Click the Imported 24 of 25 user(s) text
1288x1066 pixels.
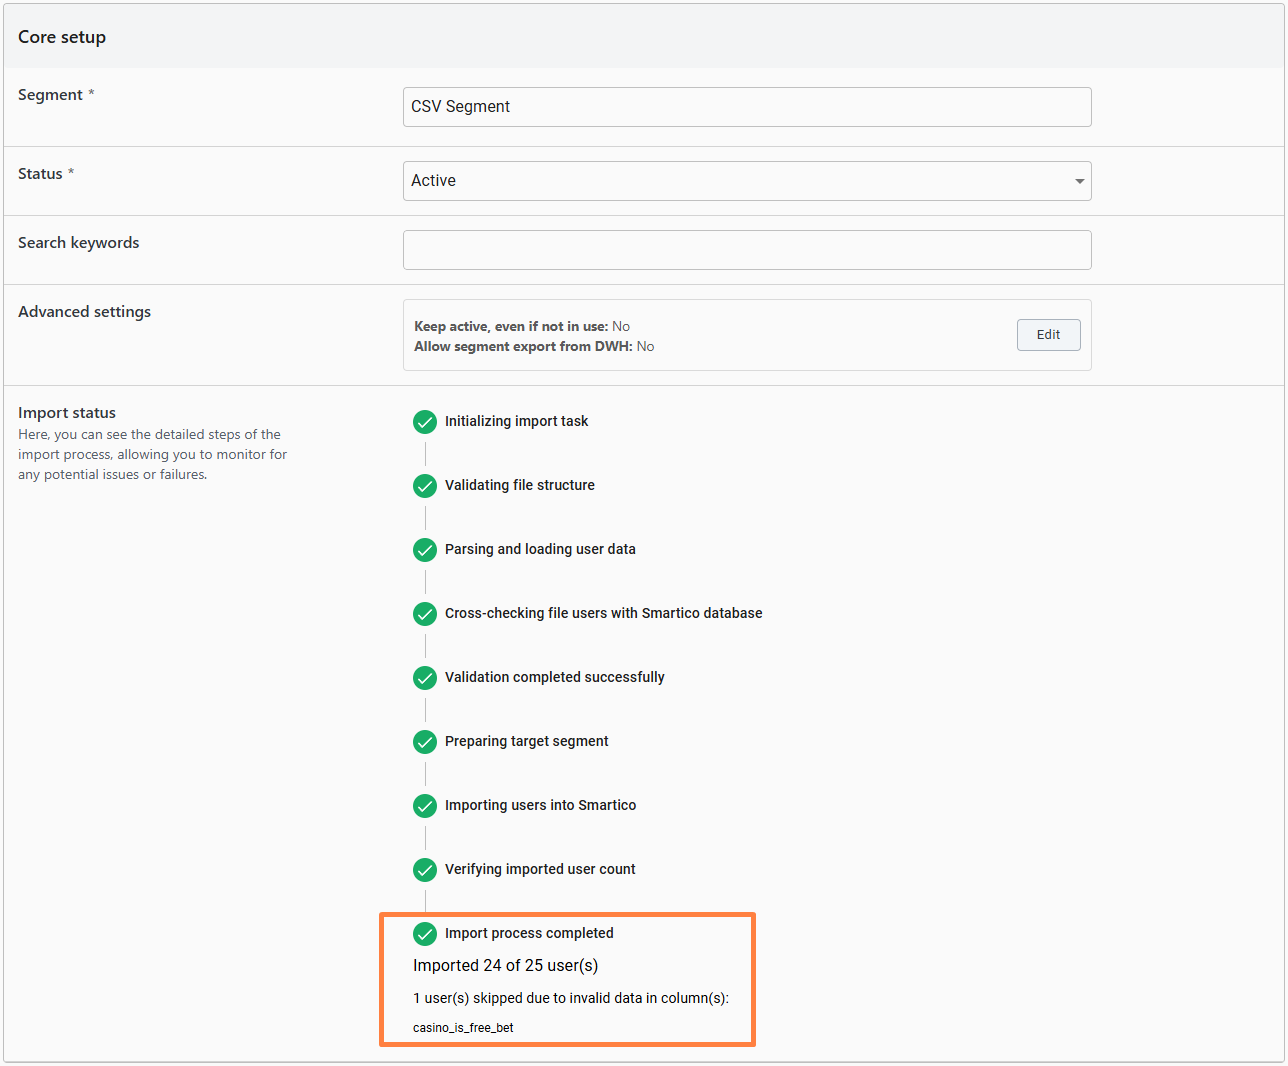[505, 966]
